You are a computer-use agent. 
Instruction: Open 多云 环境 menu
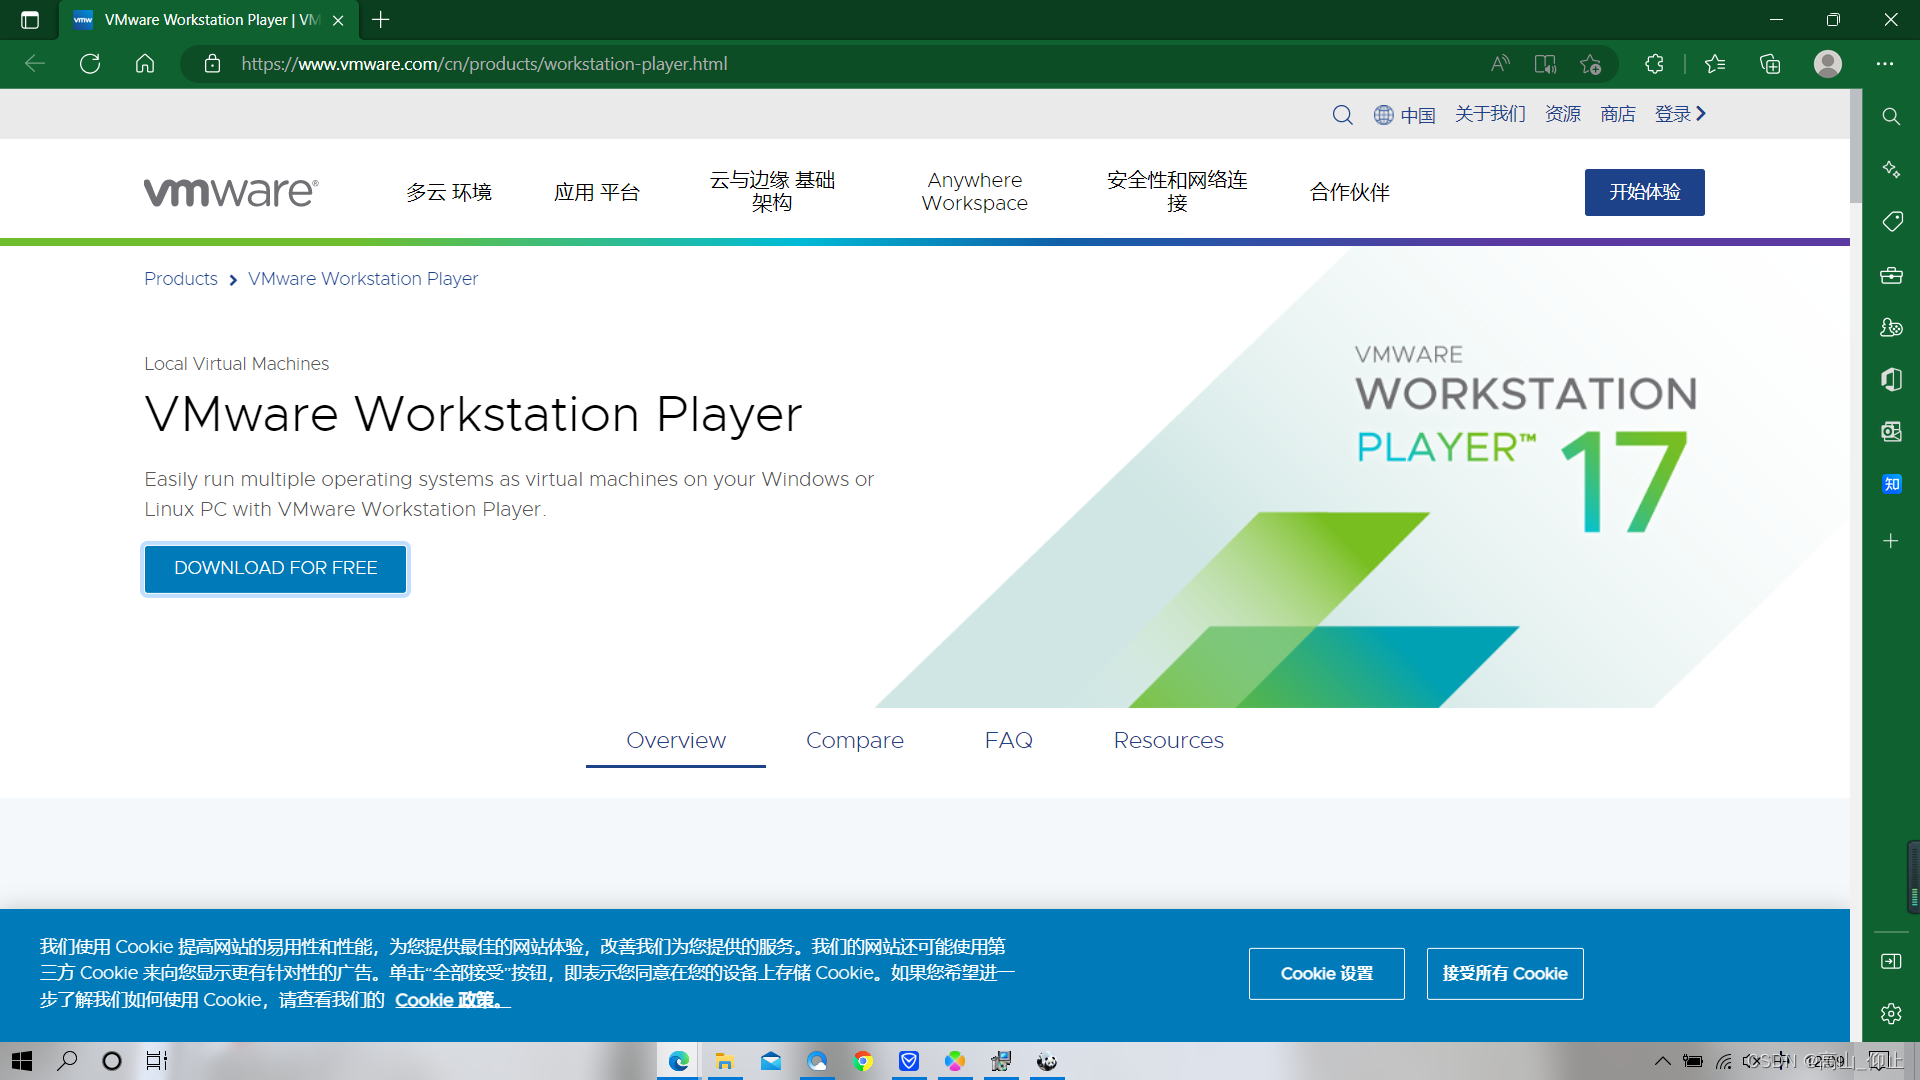click(449, 192)
